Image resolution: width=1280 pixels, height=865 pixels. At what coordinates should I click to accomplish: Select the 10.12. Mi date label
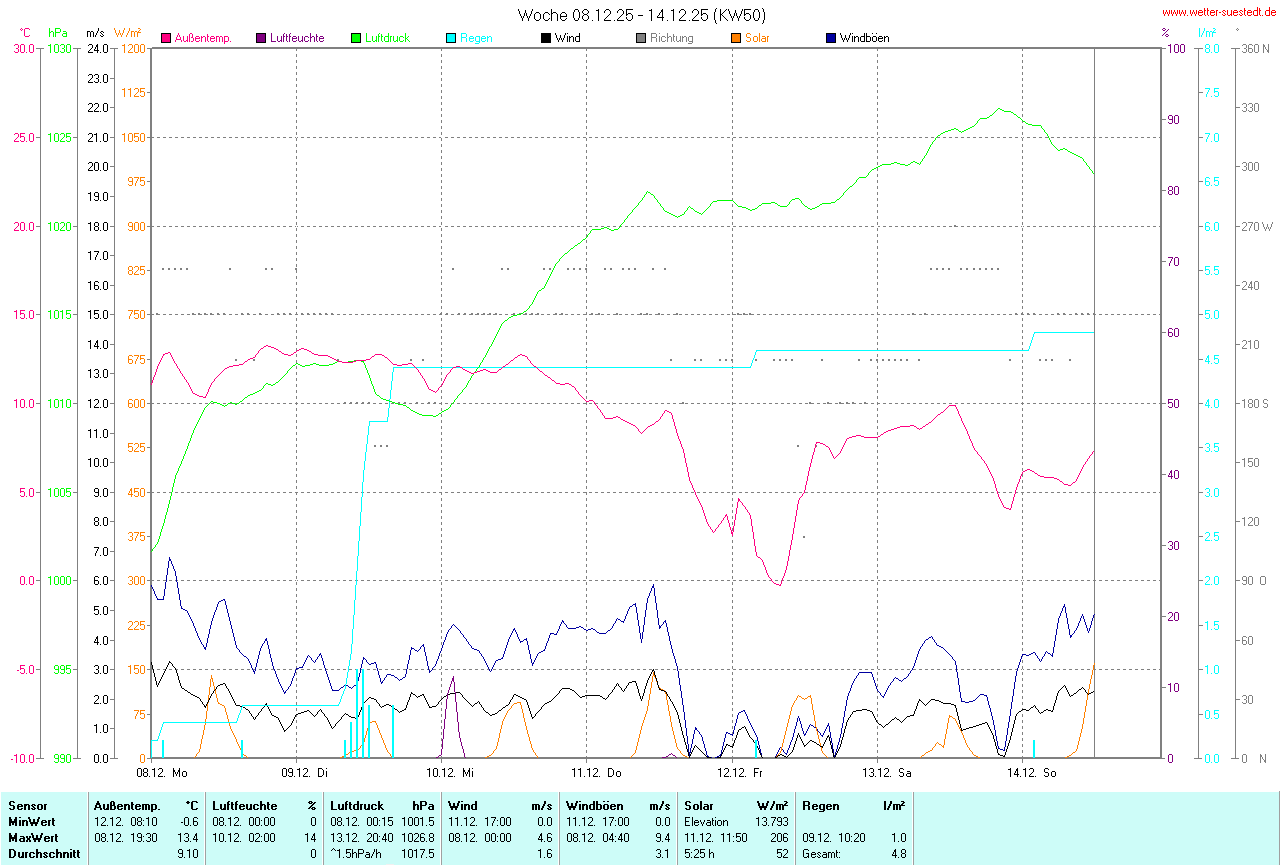coord(450,773)
